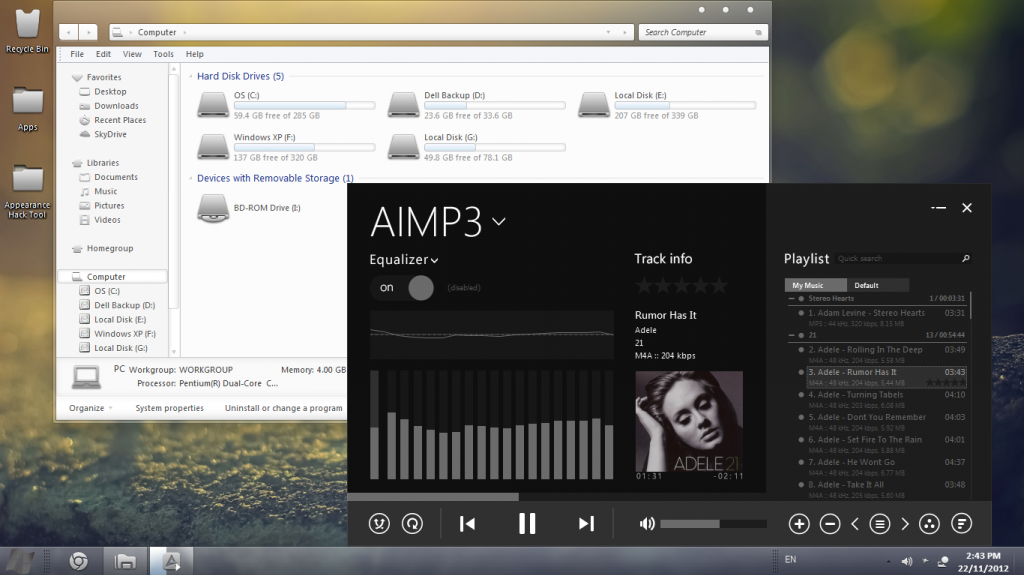Mute the AIMP3 speaker icon
Image resolution: width=1024 pixels, height=575 pixels.
click(x=647, y=523)
